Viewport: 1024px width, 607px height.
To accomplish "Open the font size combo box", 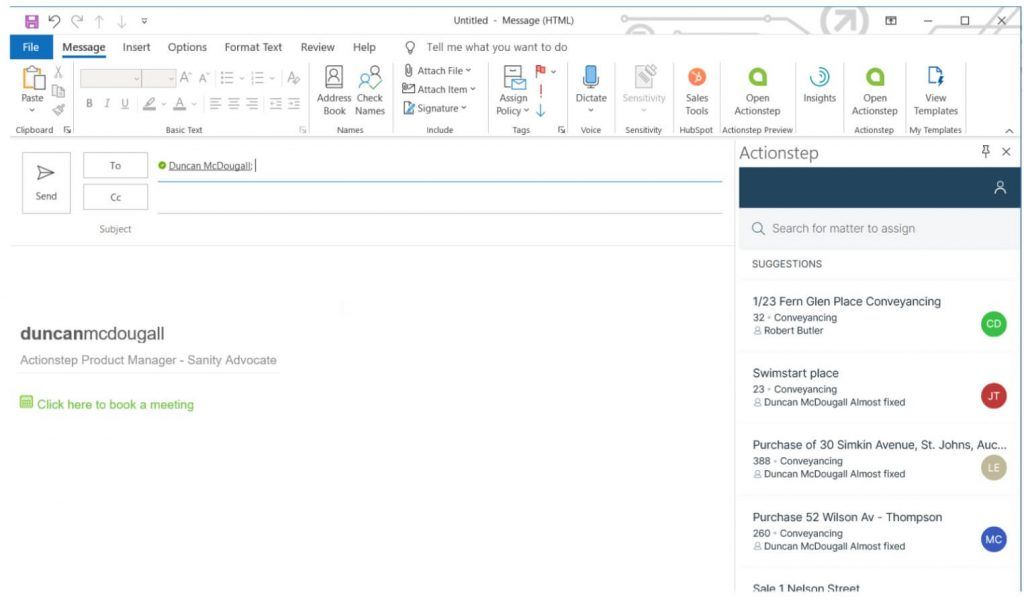I will [x=159, y=78].
